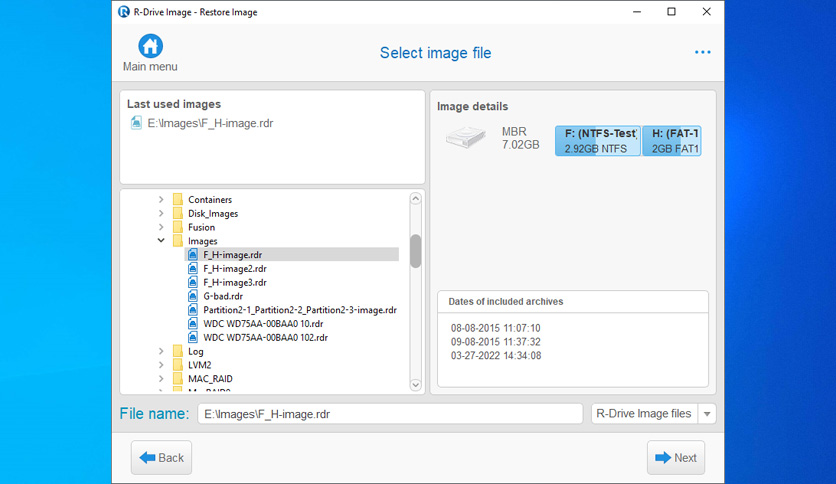Select the H: (FAT) partition block
The width and height of the screenshot is (836, 484).
coord(672,141)
